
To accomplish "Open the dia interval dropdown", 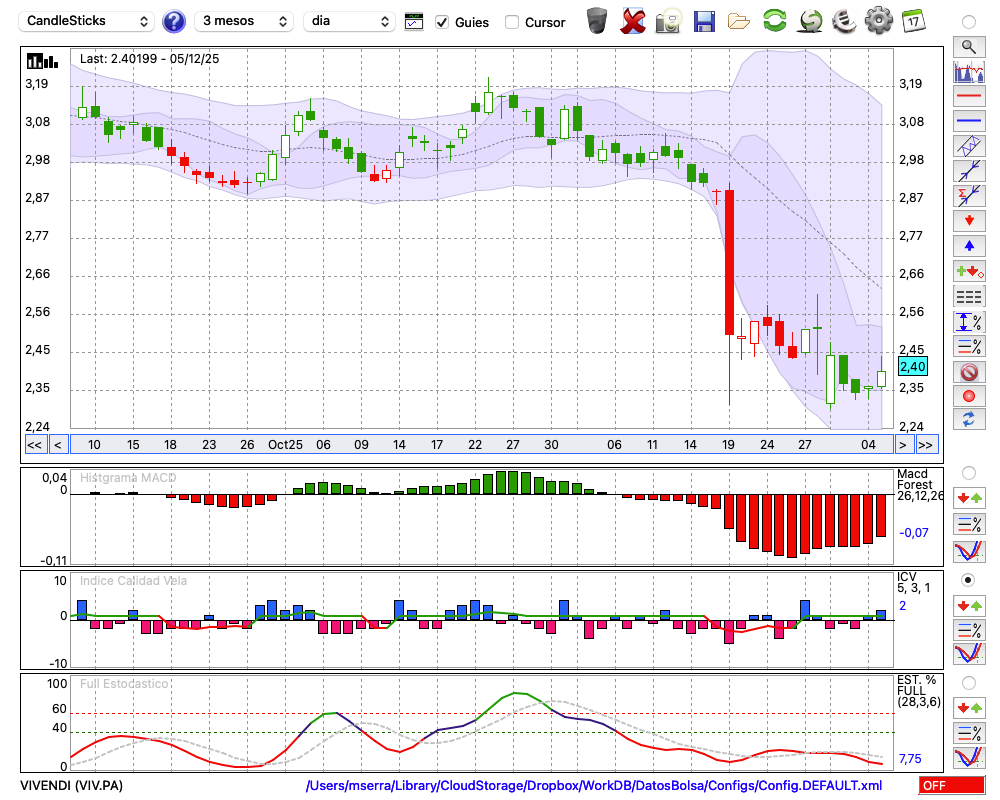I will [349, 21].
